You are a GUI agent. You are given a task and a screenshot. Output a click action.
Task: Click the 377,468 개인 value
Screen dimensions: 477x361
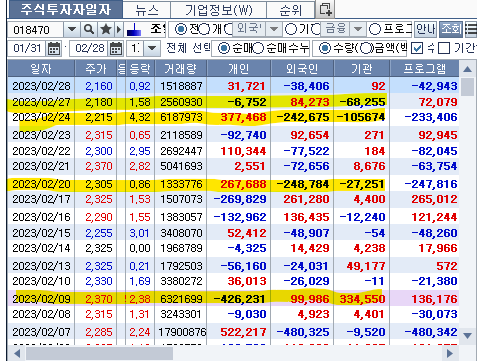(x=243, y=117)
